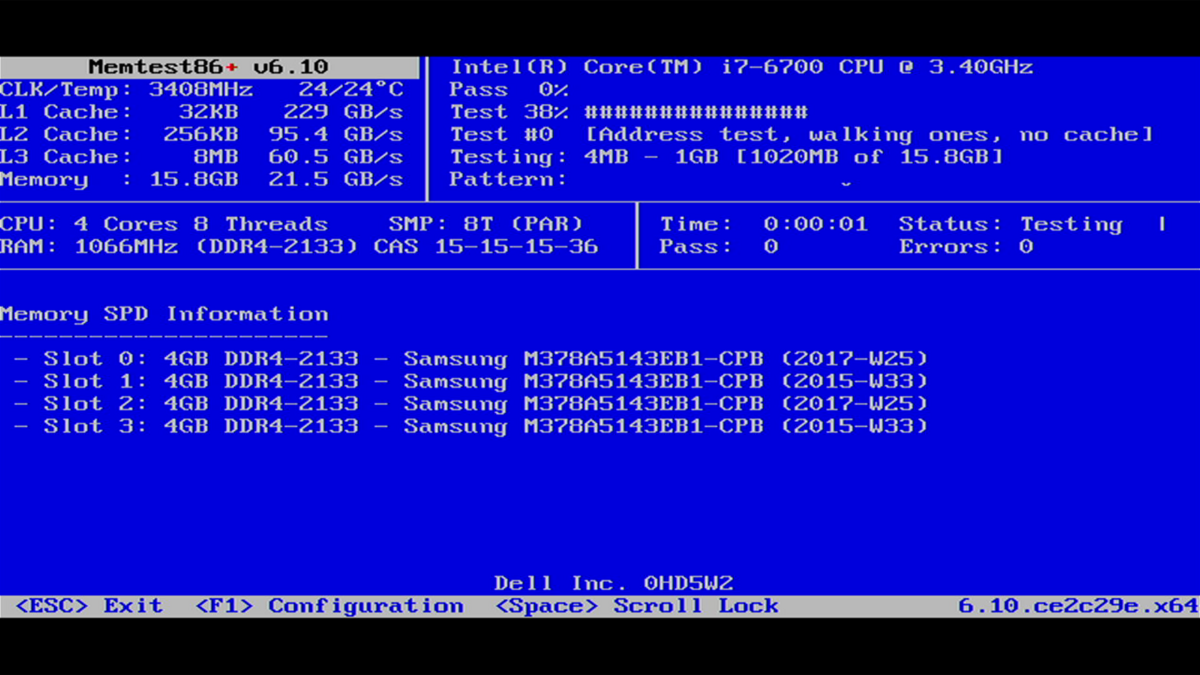
Task: Select the Slot 3 memory module row
Action: (x=471, y=426)
